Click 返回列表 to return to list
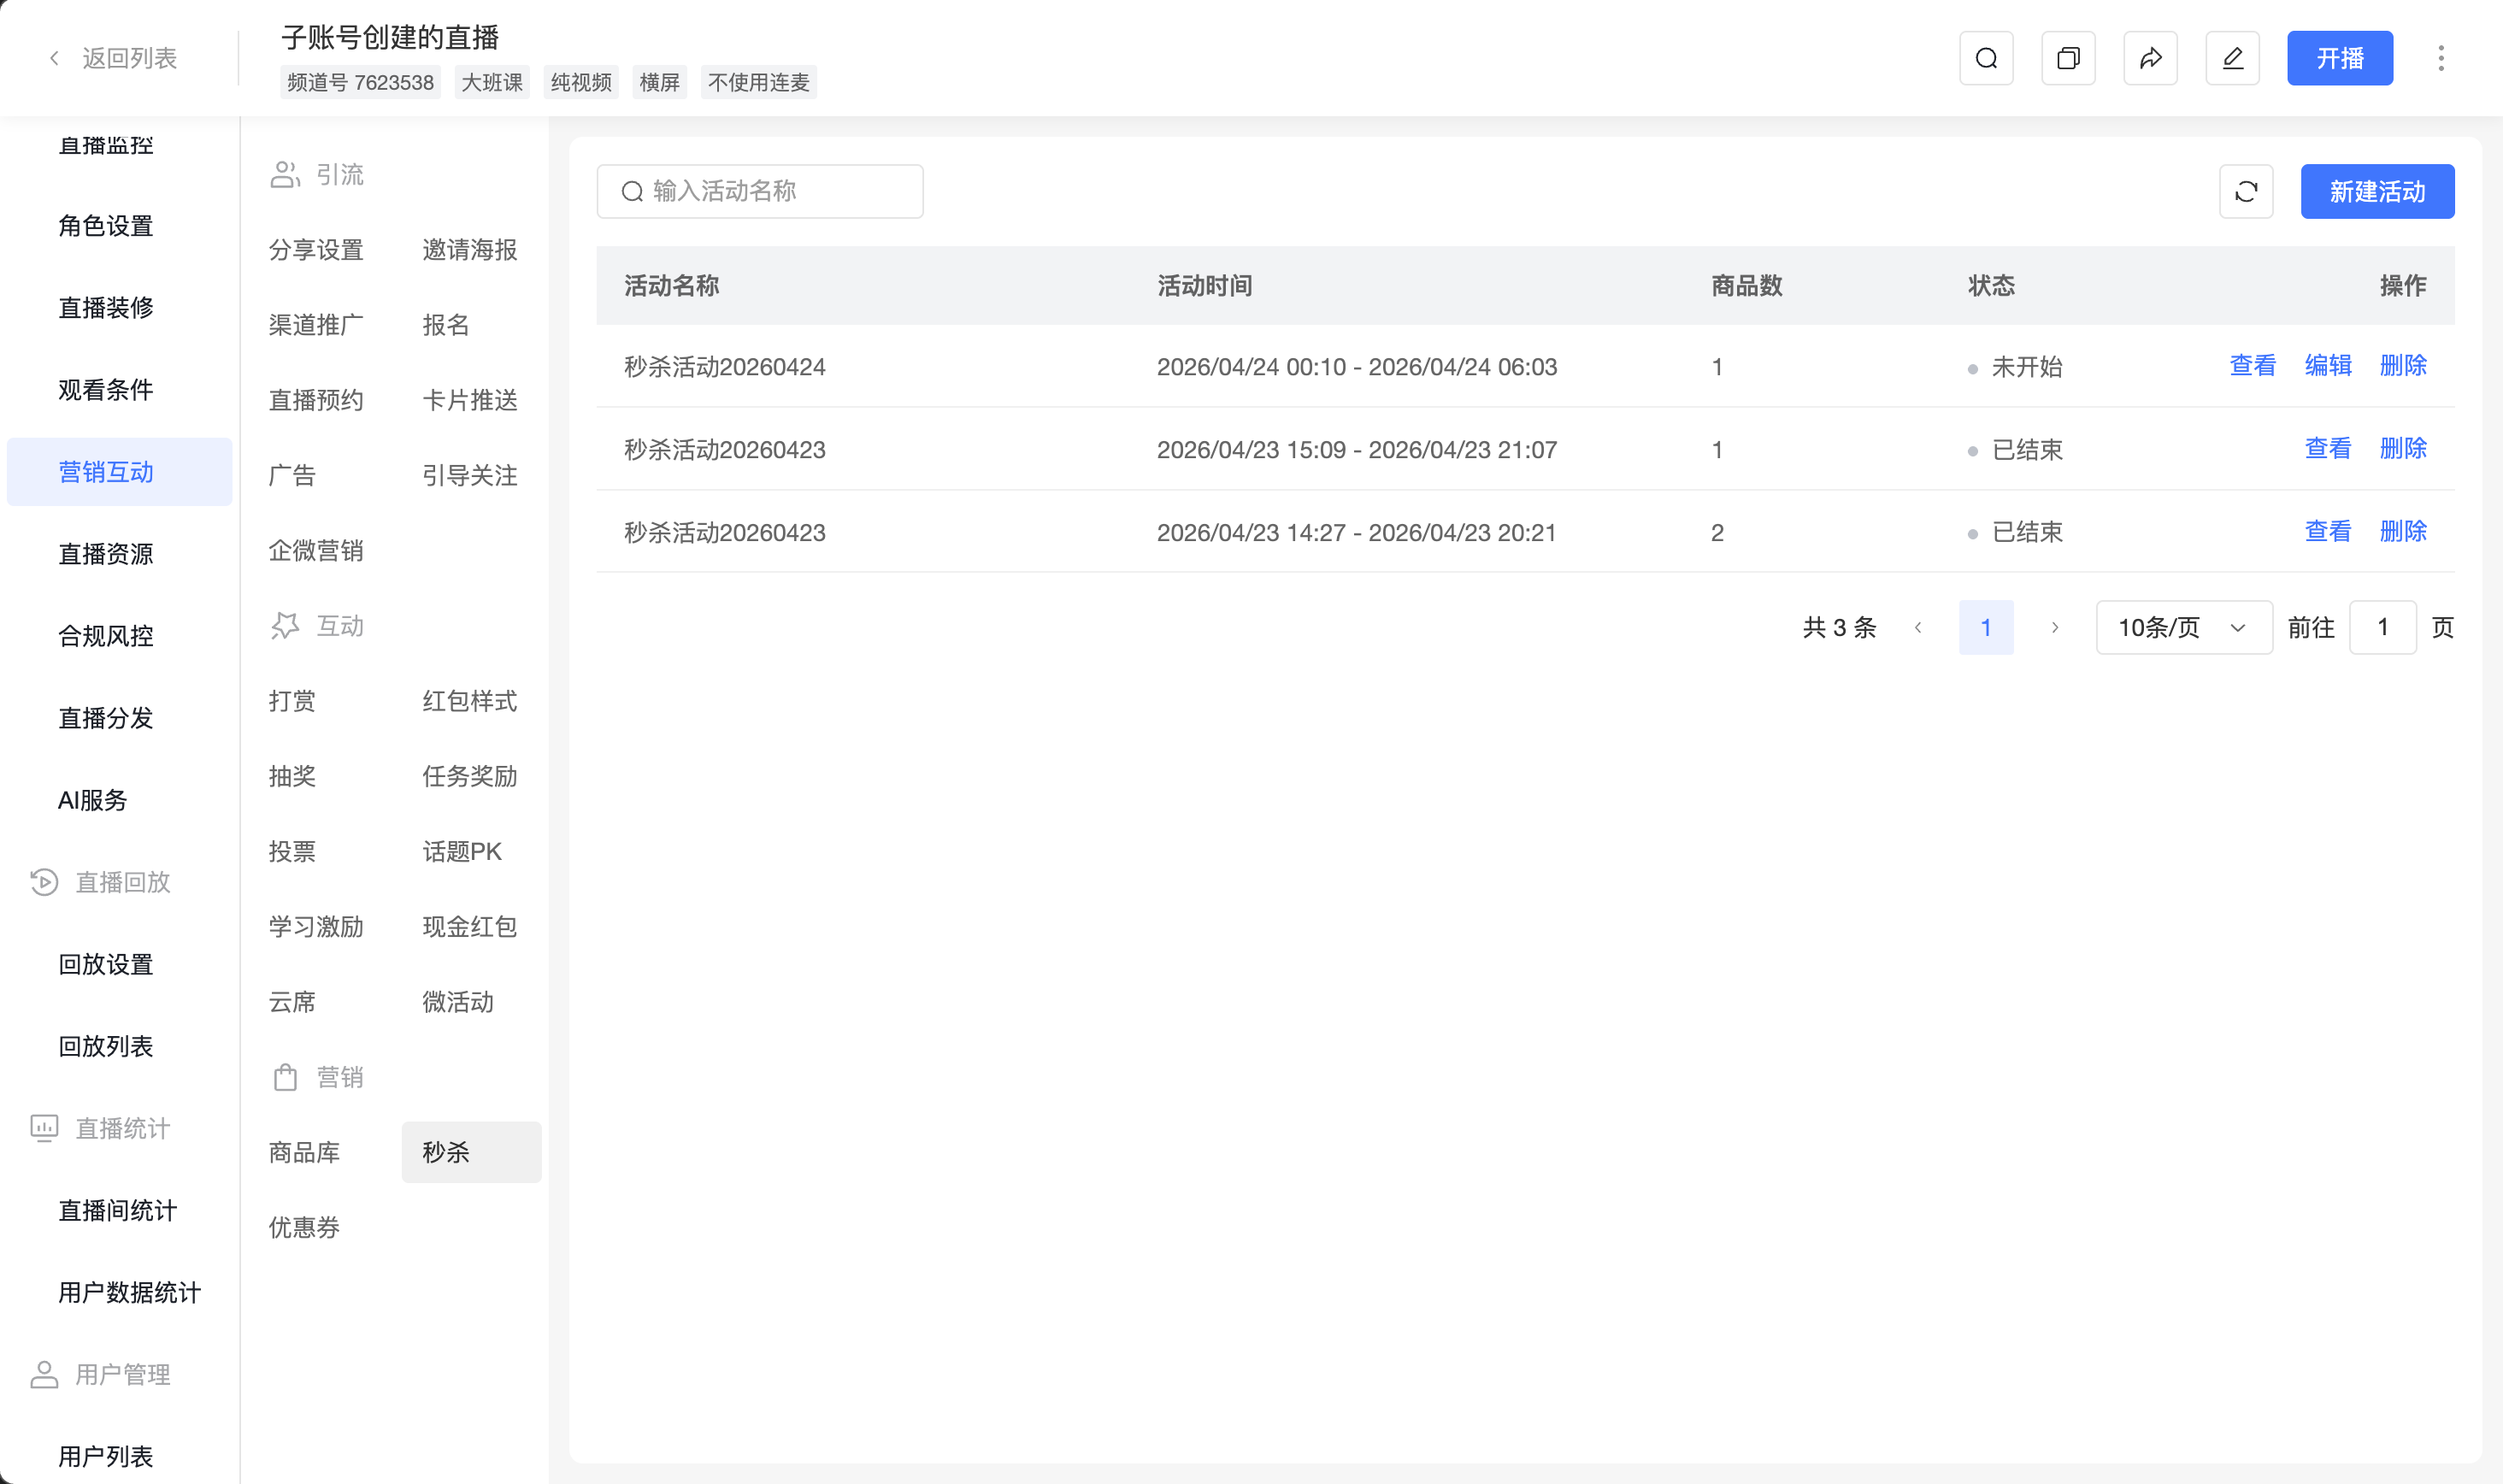The height and width of the screenshot is (1484, 2503). [x=129, y=58]
